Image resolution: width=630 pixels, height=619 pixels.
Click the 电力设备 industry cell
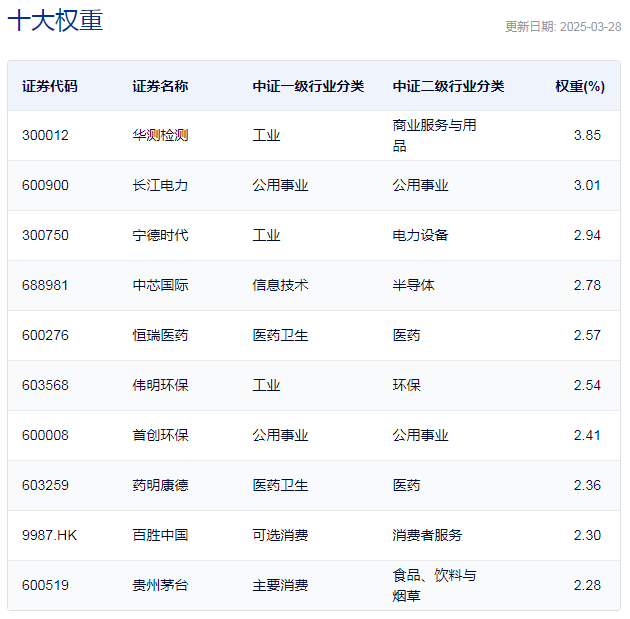[420, 235]
